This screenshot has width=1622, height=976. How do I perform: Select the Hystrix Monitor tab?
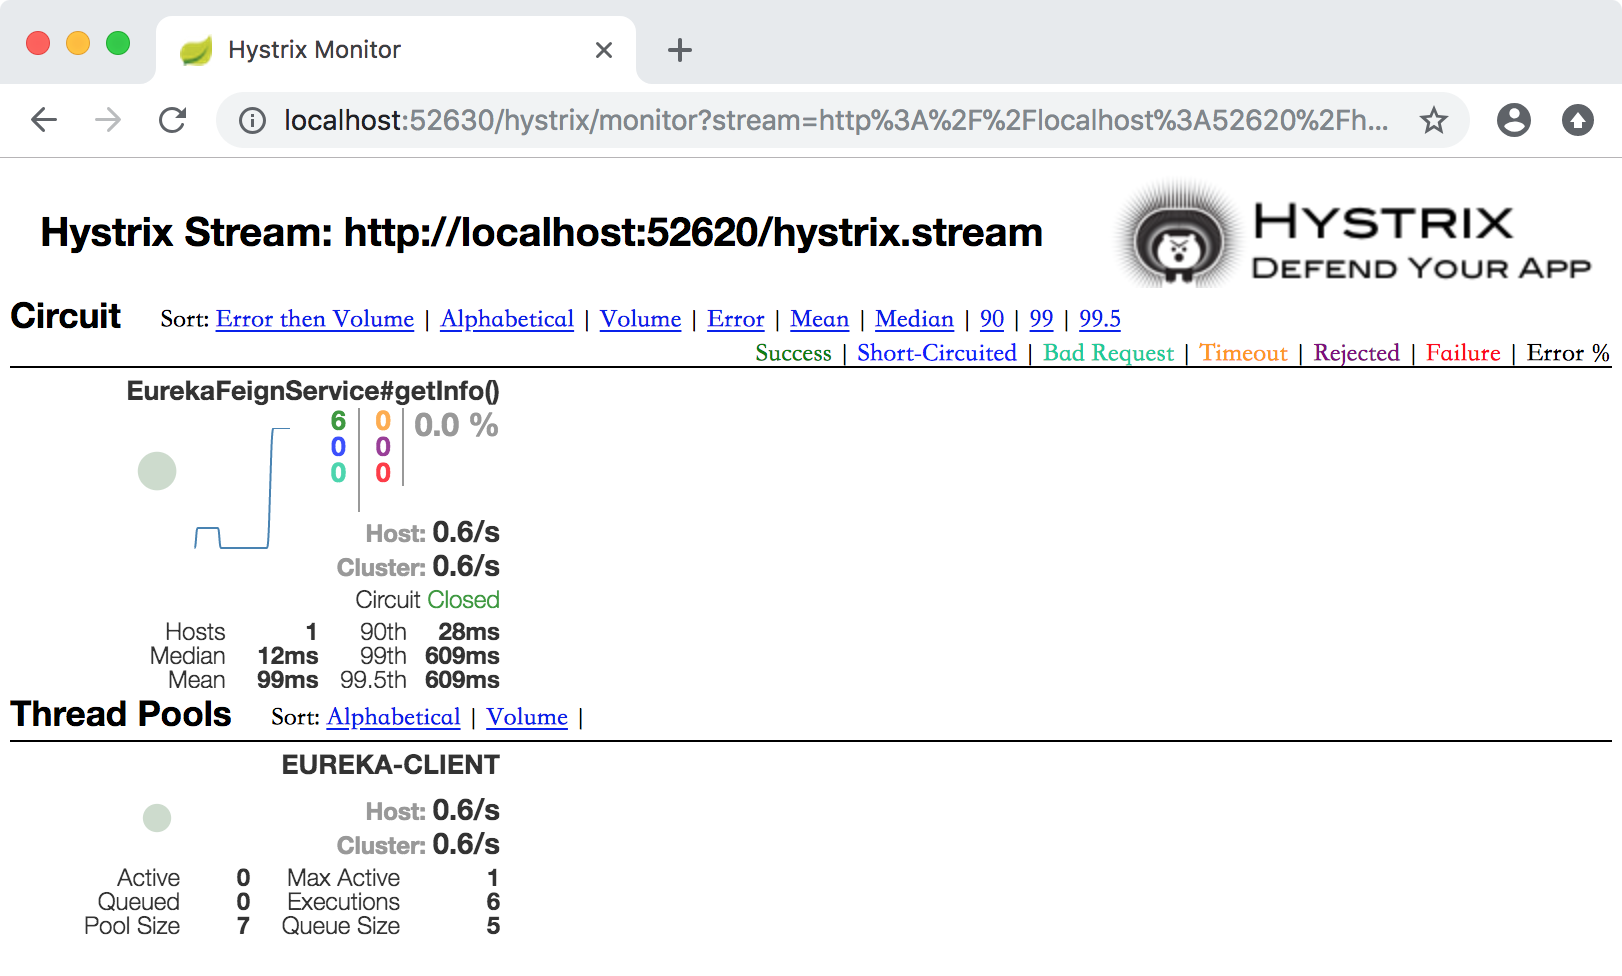[x=396, y=50]
